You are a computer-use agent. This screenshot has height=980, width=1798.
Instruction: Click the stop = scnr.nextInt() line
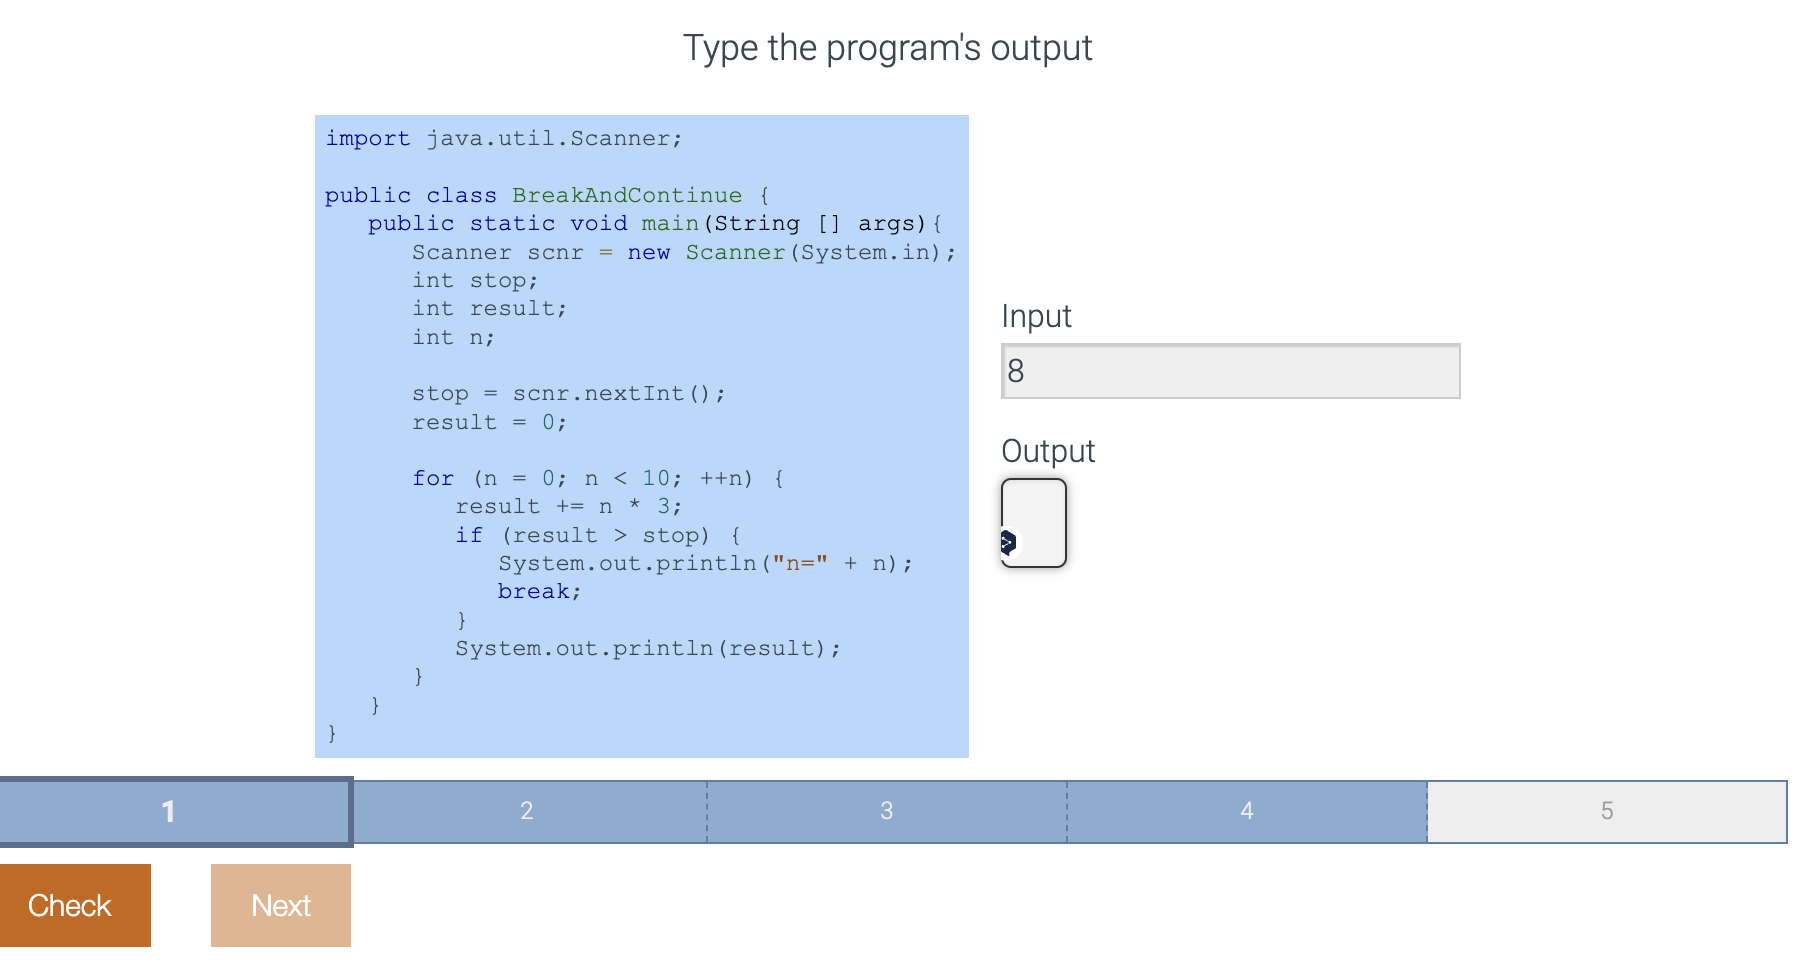coord(567,393)
